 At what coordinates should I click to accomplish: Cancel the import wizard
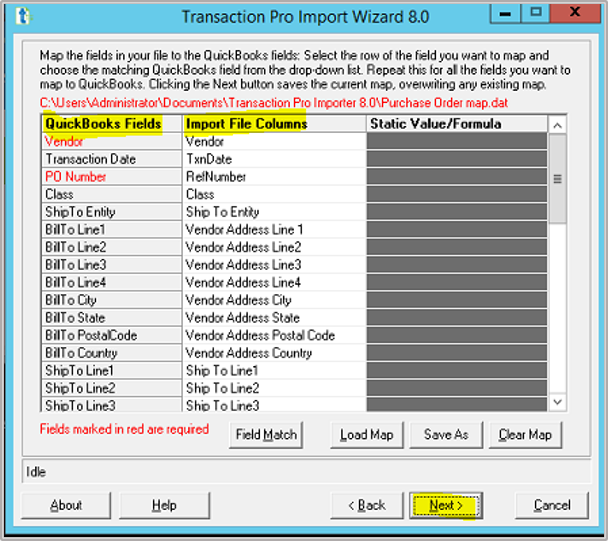552,506
